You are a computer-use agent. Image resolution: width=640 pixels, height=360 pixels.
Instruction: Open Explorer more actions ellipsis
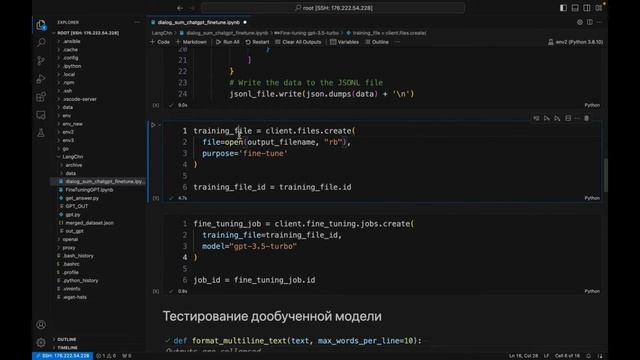coord(137,22)
